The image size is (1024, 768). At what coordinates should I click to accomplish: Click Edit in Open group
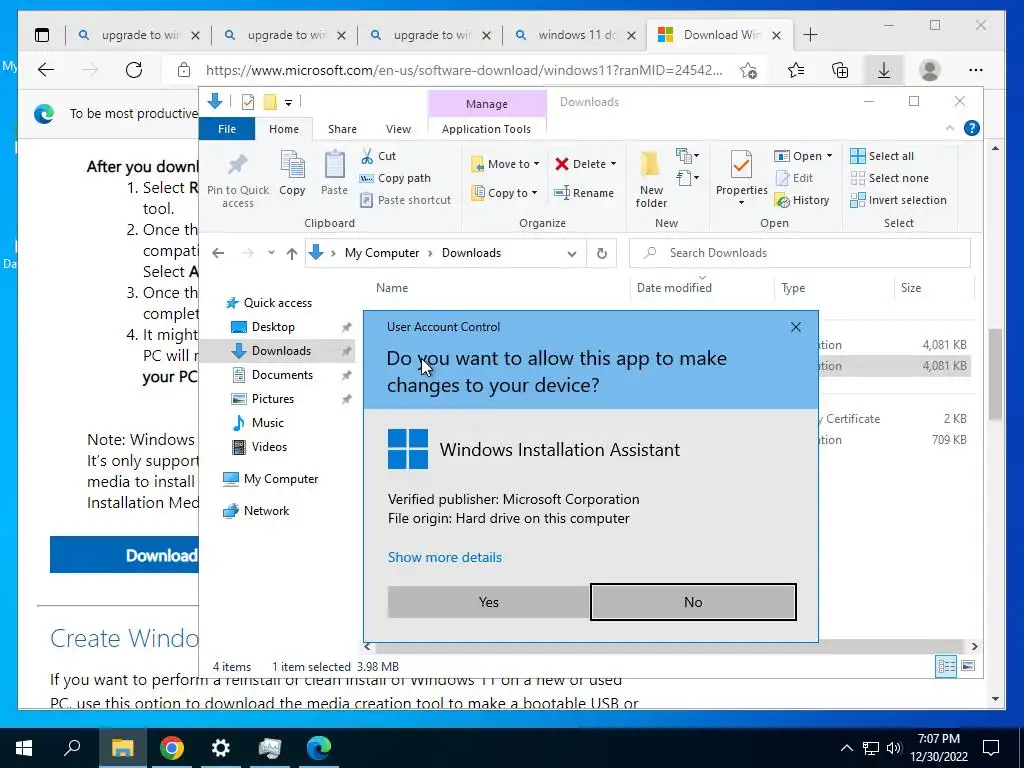[x=794, y=178]
